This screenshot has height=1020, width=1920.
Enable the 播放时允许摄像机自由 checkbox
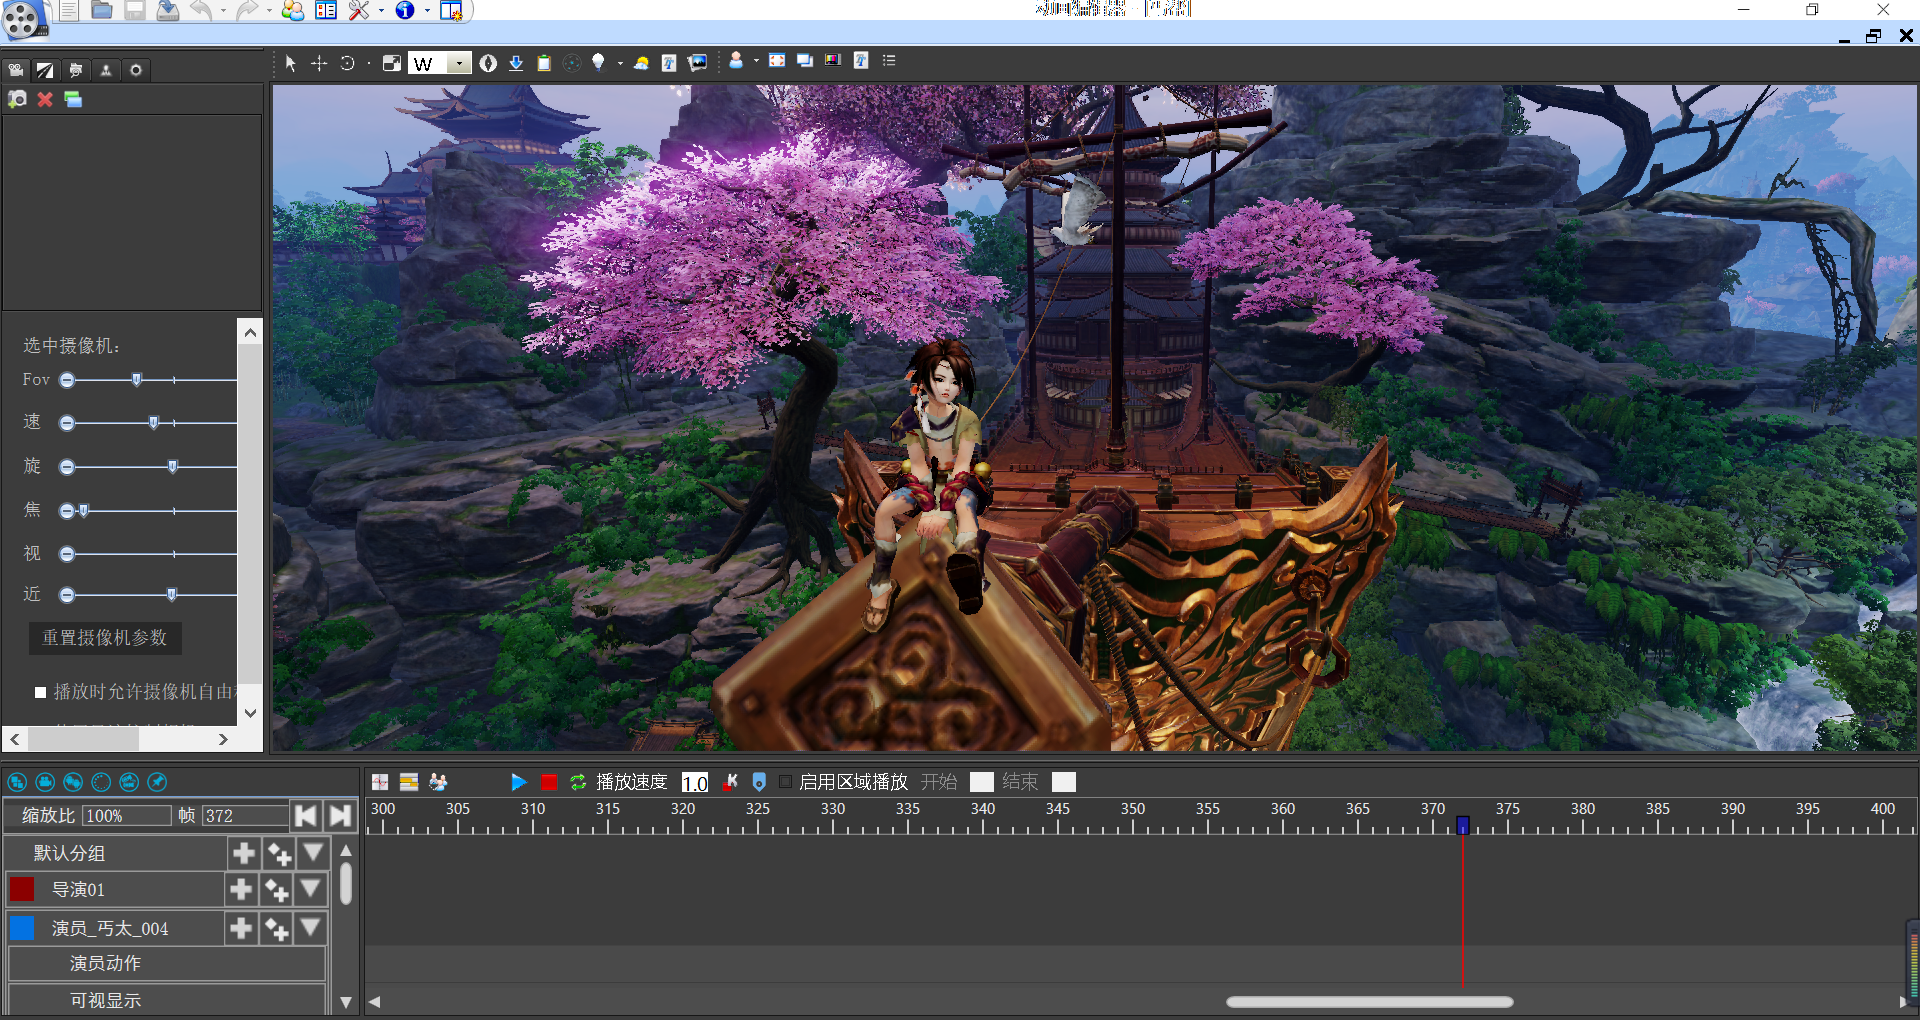click(x=41, y=692)
